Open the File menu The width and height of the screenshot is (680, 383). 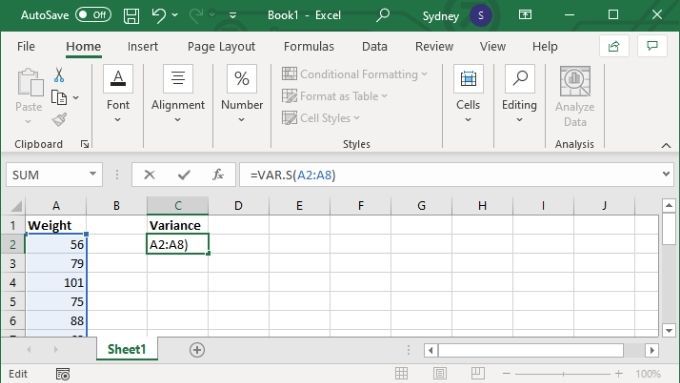click(x=26, y=46)
